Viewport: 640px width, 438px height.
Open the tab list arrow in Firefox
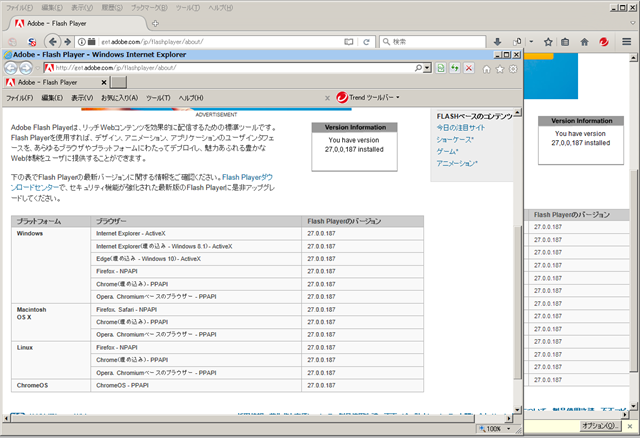(633, 23)
